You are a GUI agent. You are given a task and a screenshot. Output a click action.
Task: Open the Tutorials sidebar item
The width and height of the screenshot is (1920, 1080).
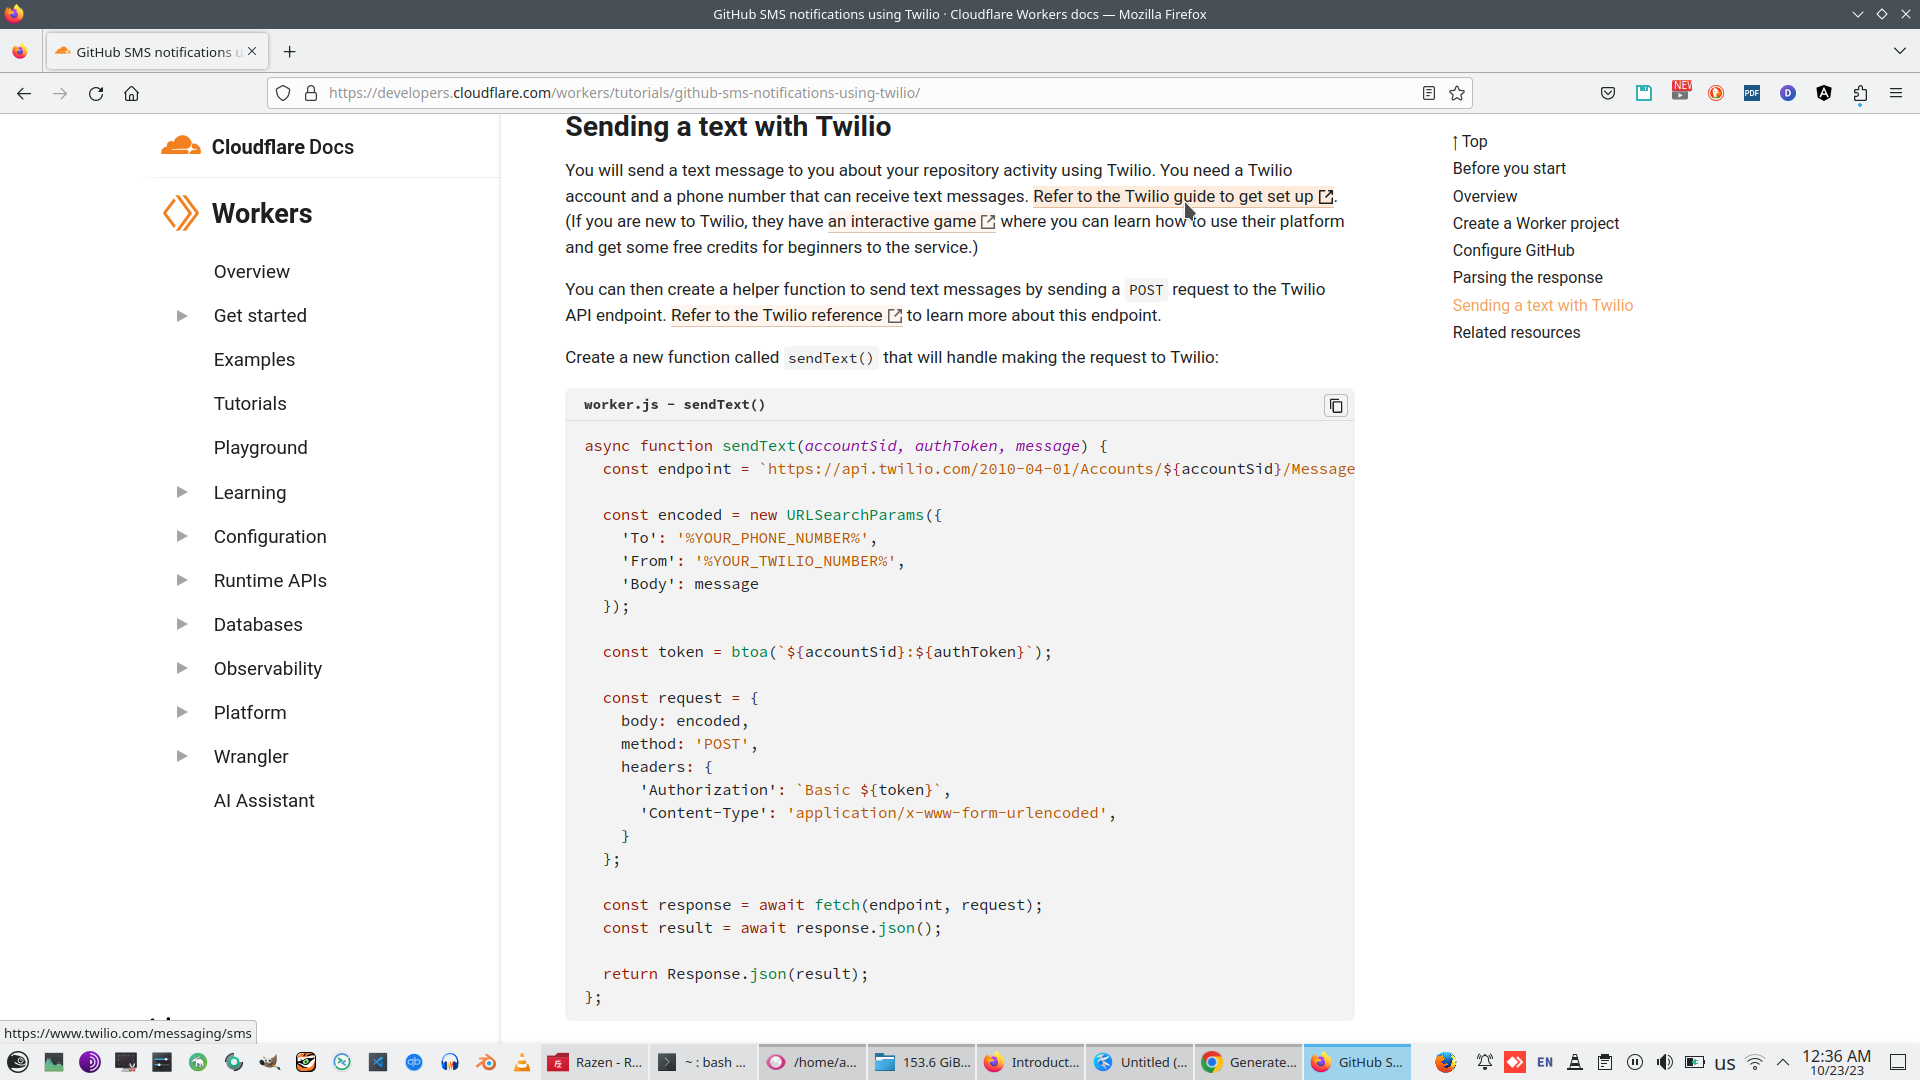[x=250, y=404]
